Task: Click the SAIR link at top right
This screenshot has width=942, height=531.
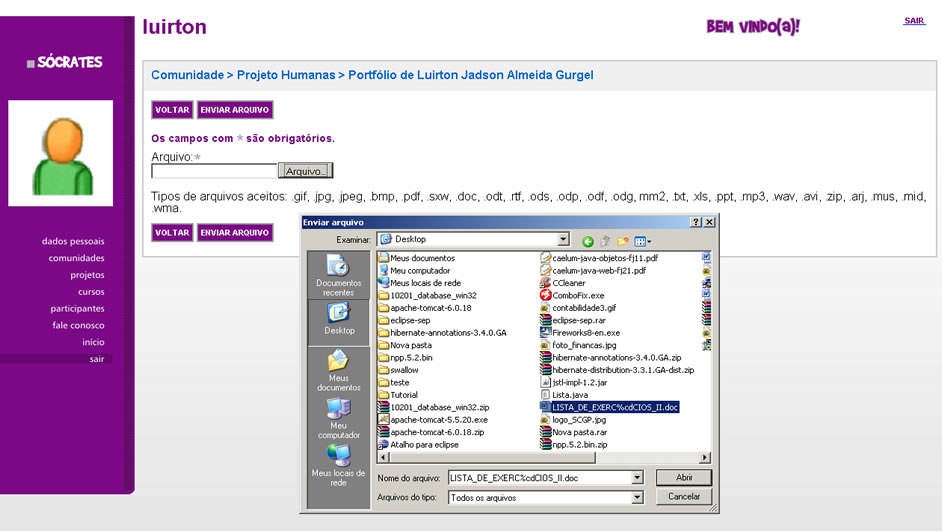Action: pos(914,21)
